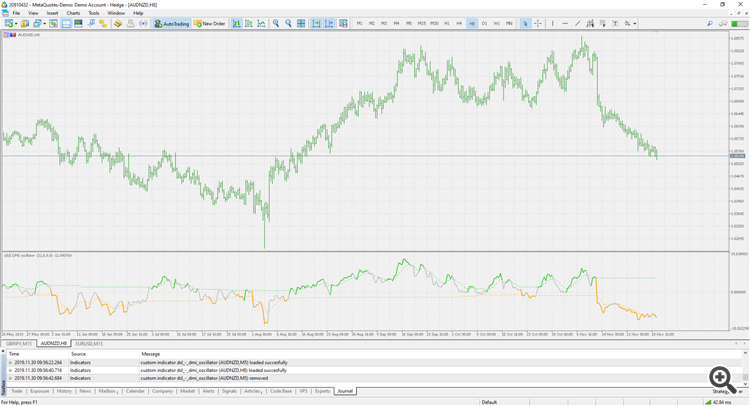Click the New Order button
The width and height of the screenshot is (750, 406).
(210, 23)
